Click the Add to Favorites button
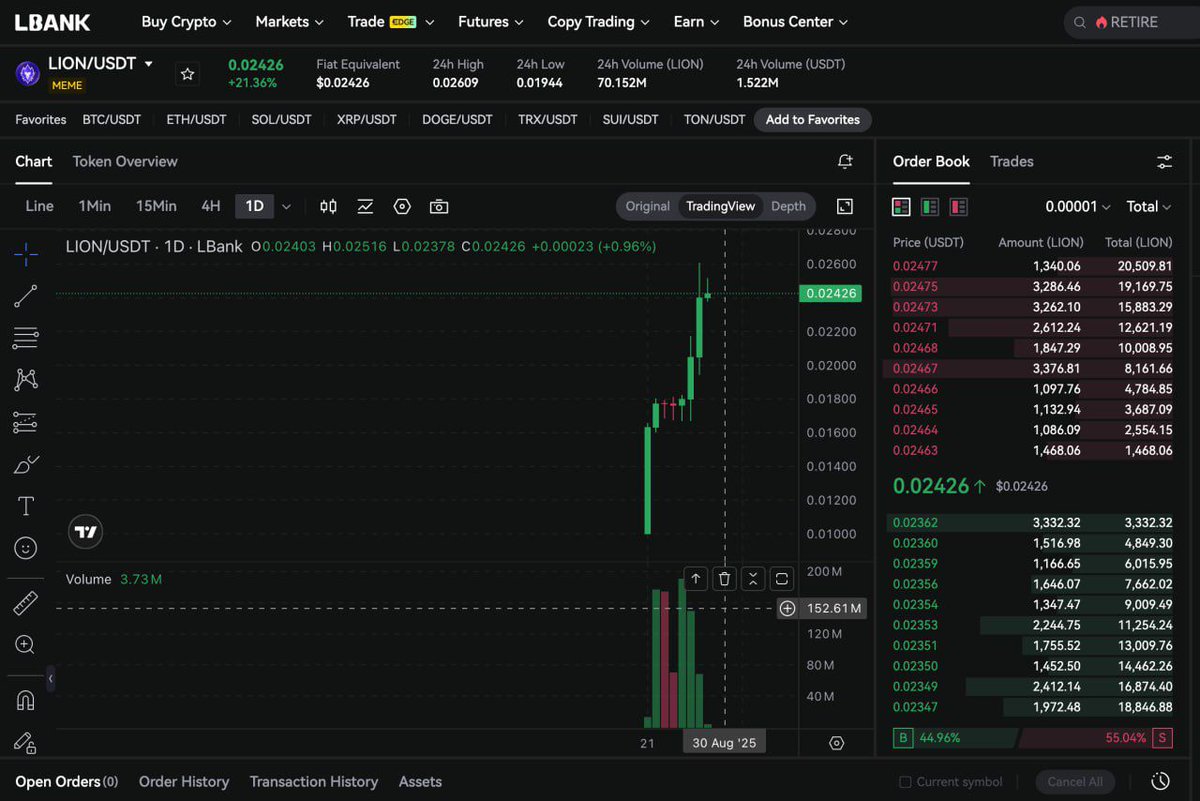 click(813, 119)
